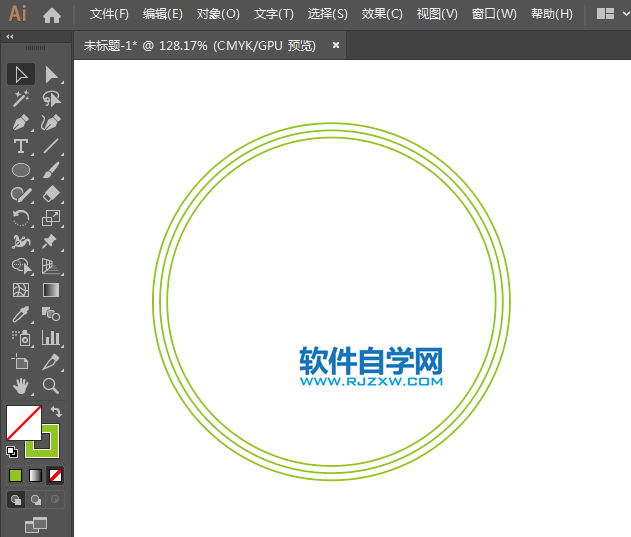The height and width of the screenshot is (537, 631).
Task: Select the Puppet Warp pin tool
Action: 51,242
